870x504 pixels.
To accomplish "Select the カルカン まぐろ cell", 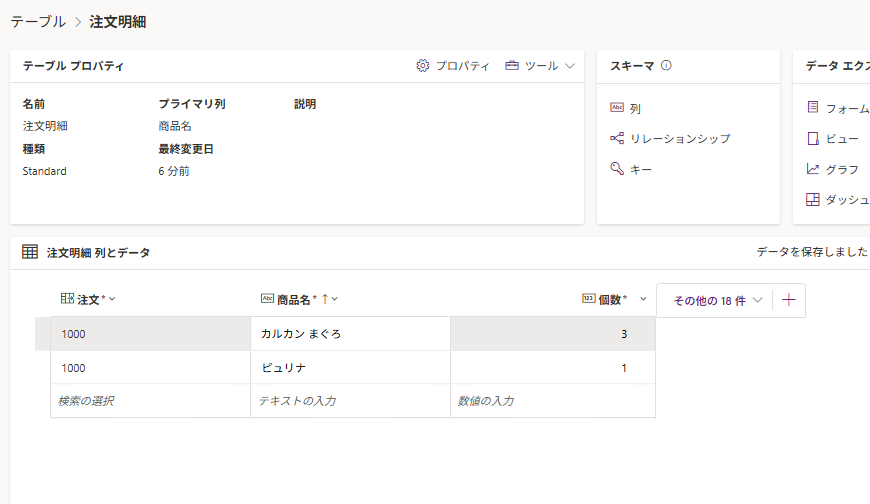I will pos(350,334).
